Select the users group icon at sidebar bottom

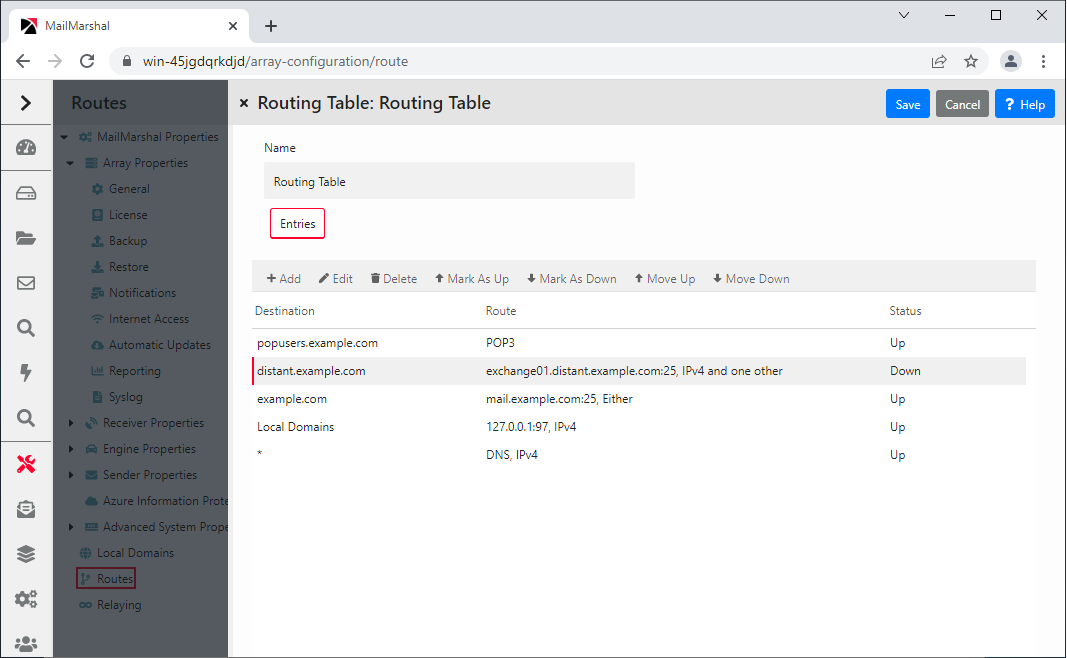(x=26, y=643)
